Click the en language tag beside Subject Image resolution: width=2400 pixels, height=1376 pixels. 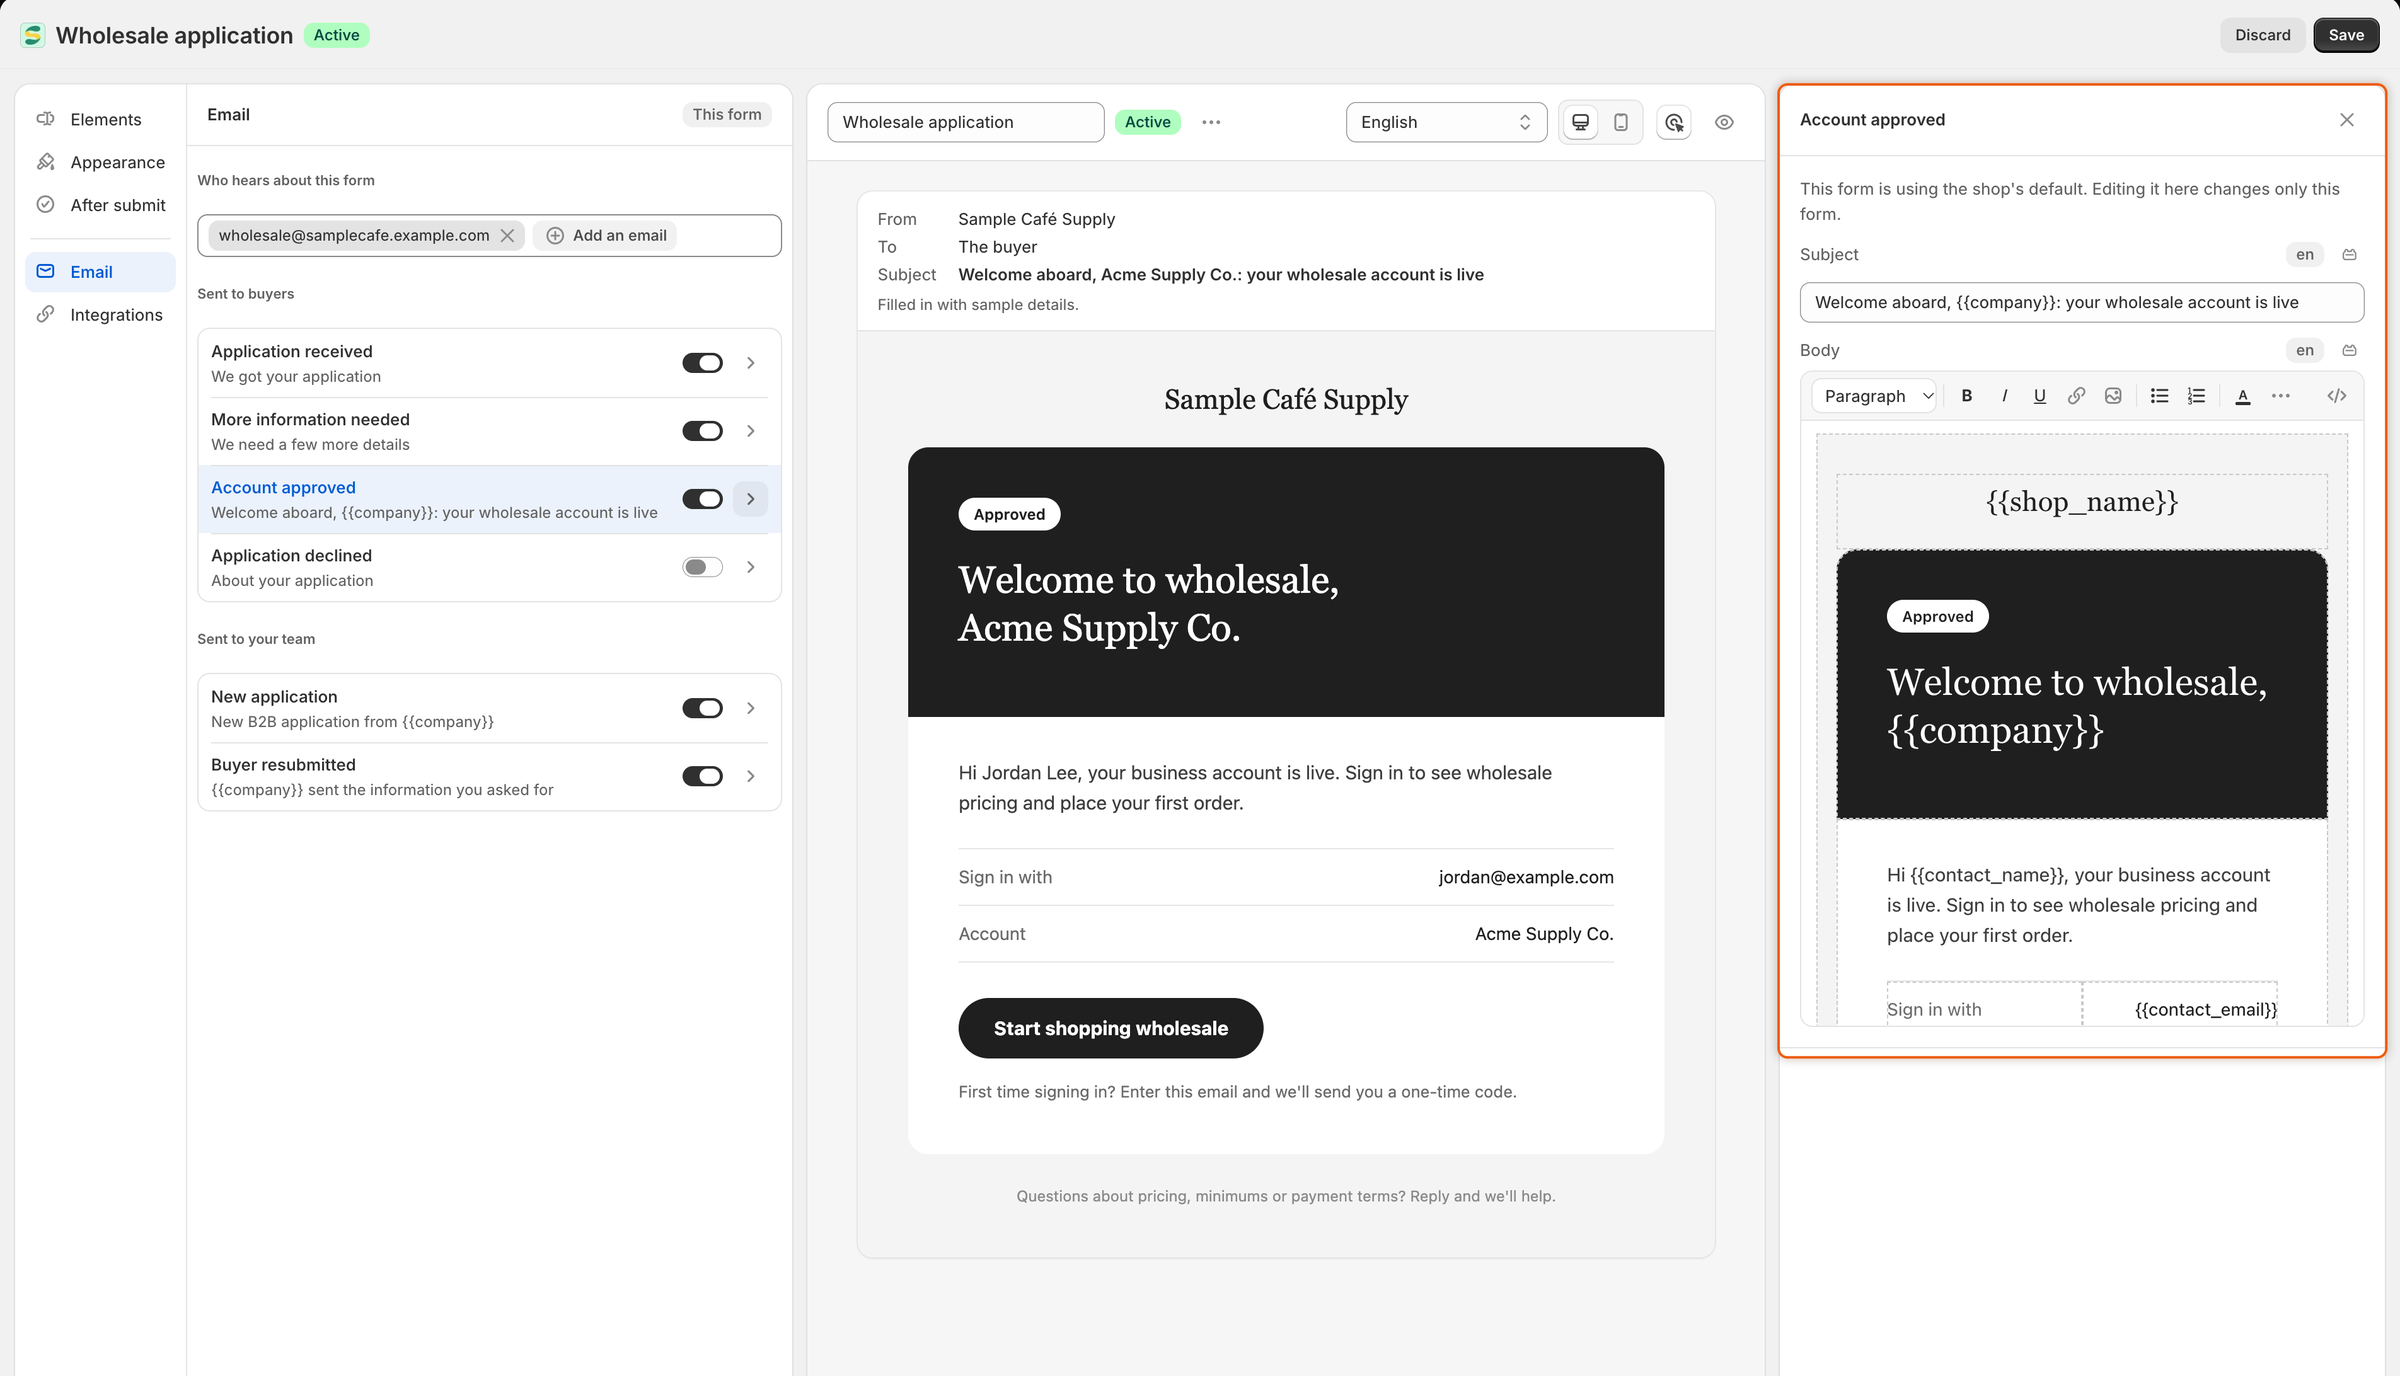[2305, 255]
